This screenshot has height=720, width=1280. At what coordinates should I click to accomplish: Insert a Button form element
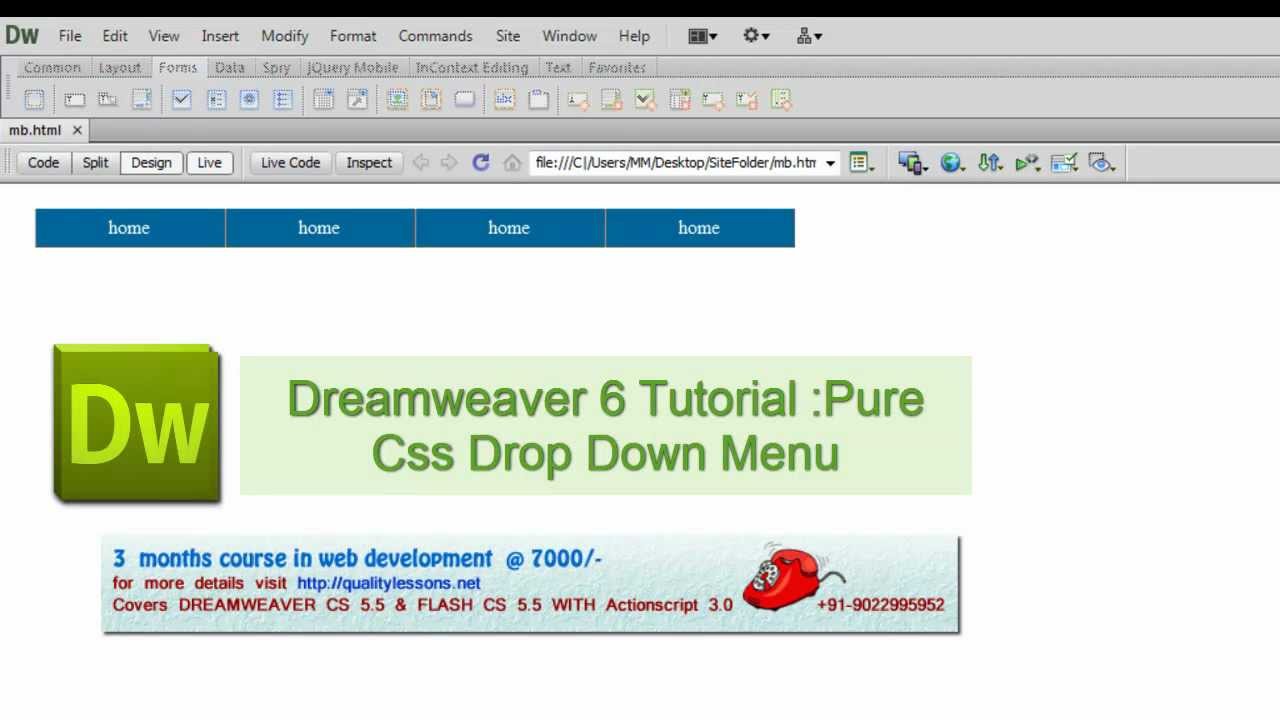465,99
